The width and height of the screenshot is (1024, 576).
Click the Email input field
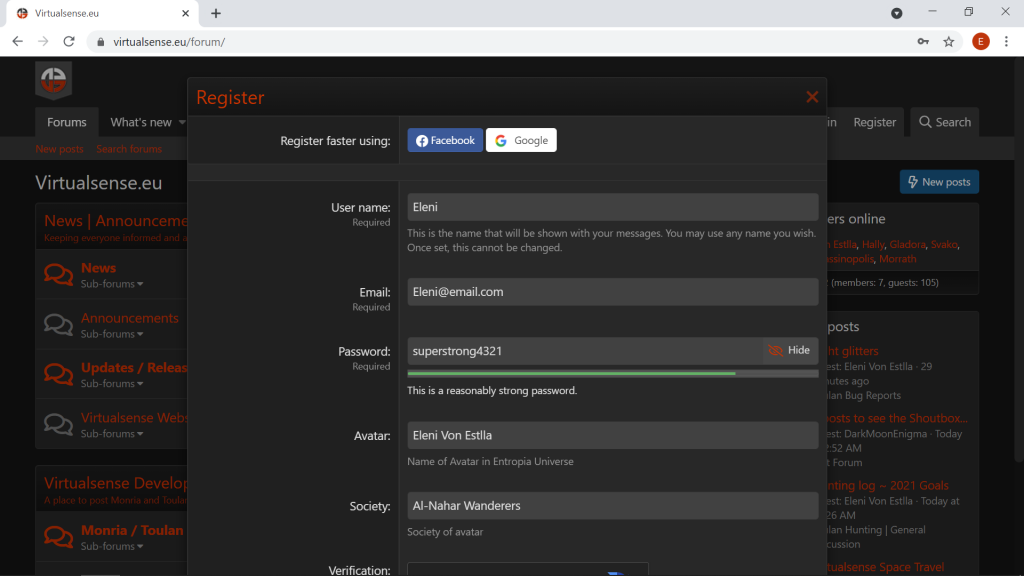pos(612,292)
